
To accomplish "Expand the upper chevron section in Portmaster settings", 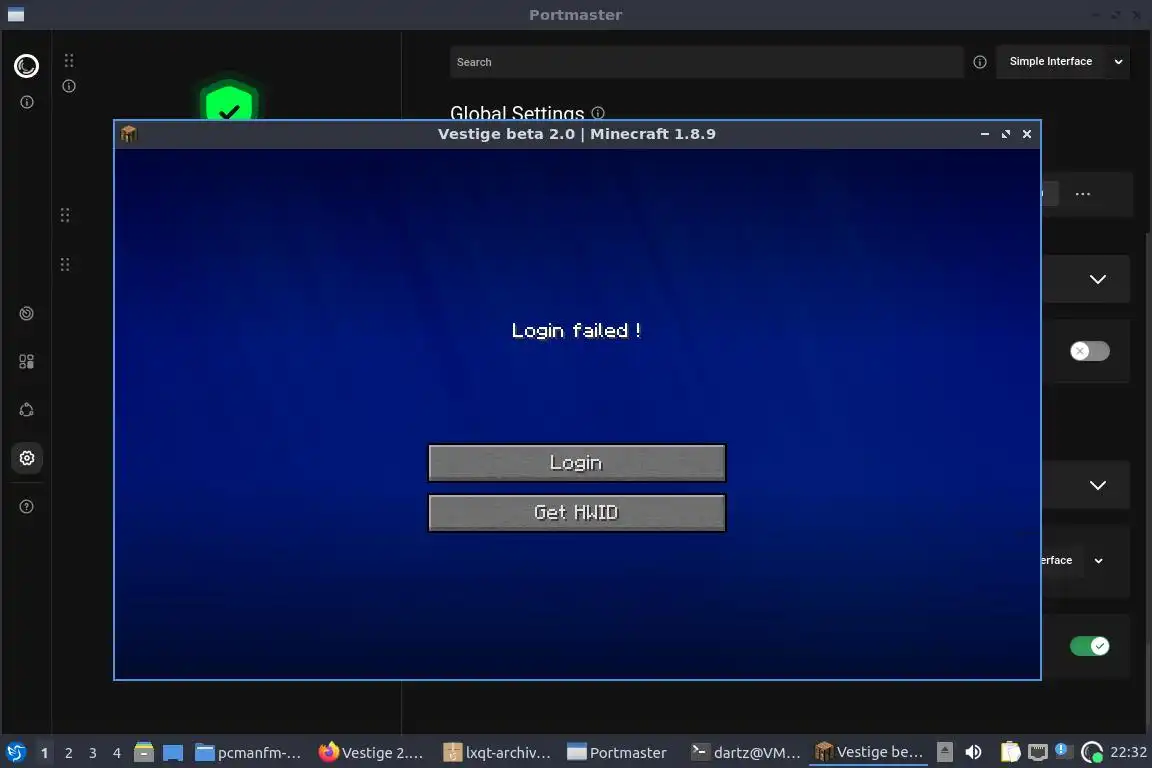I will tap(1098, 279).
